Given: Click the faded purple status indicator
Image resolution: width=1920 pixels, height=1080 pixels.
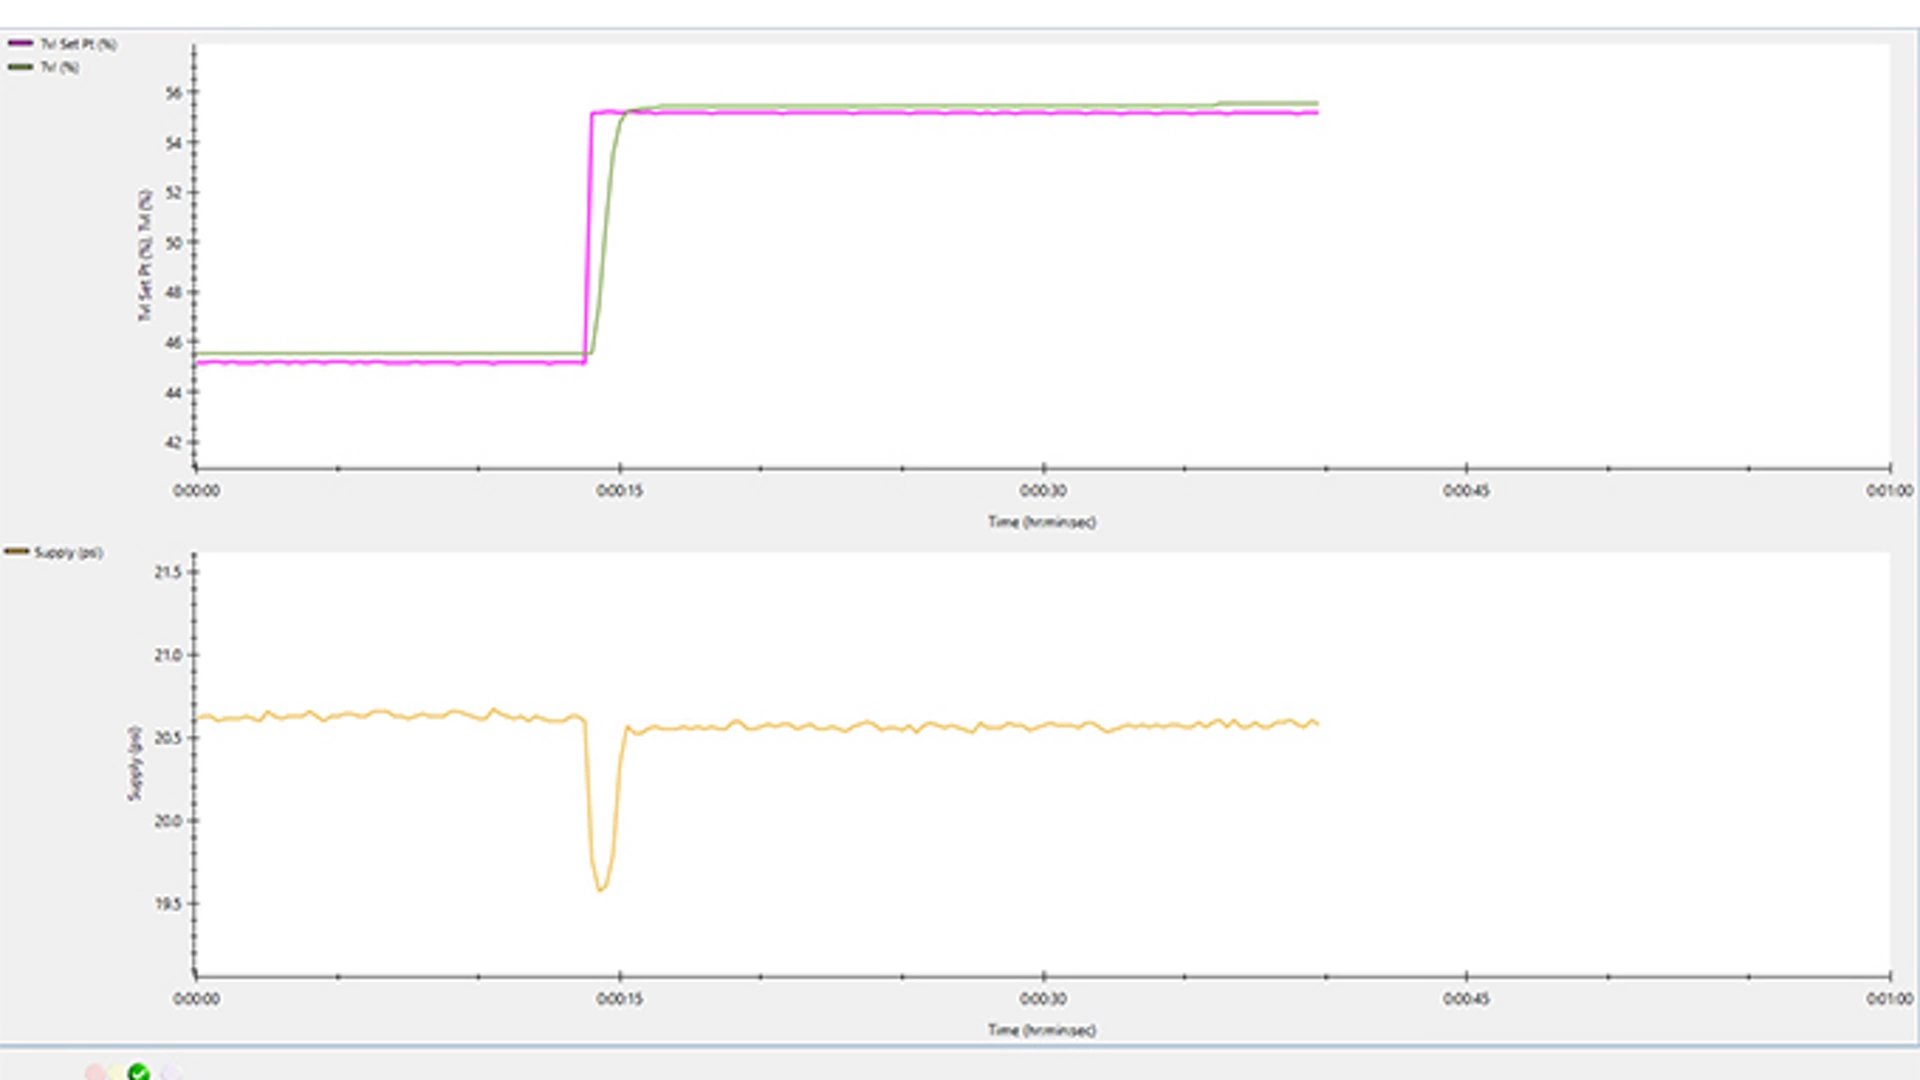Looking at the screenshot, I should 171,1073.
